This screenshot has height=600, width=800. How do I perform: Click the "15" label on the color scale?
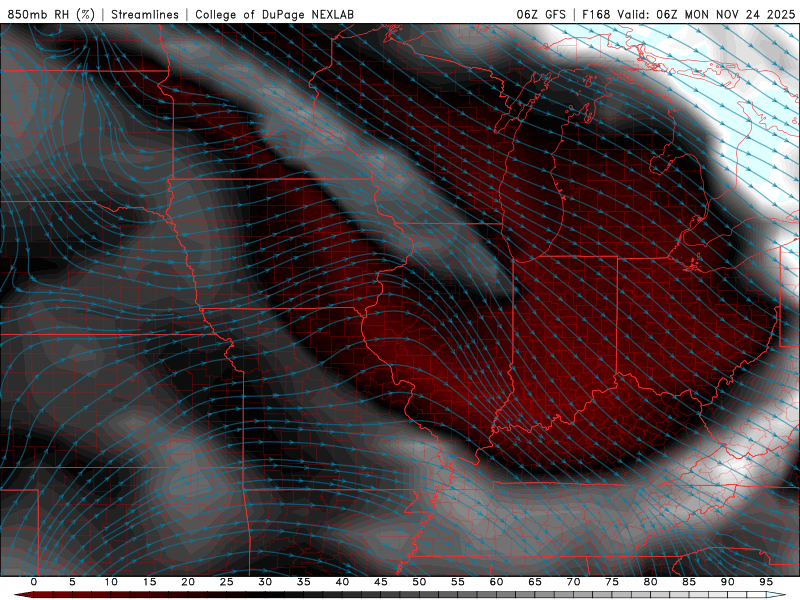point(149,582)
